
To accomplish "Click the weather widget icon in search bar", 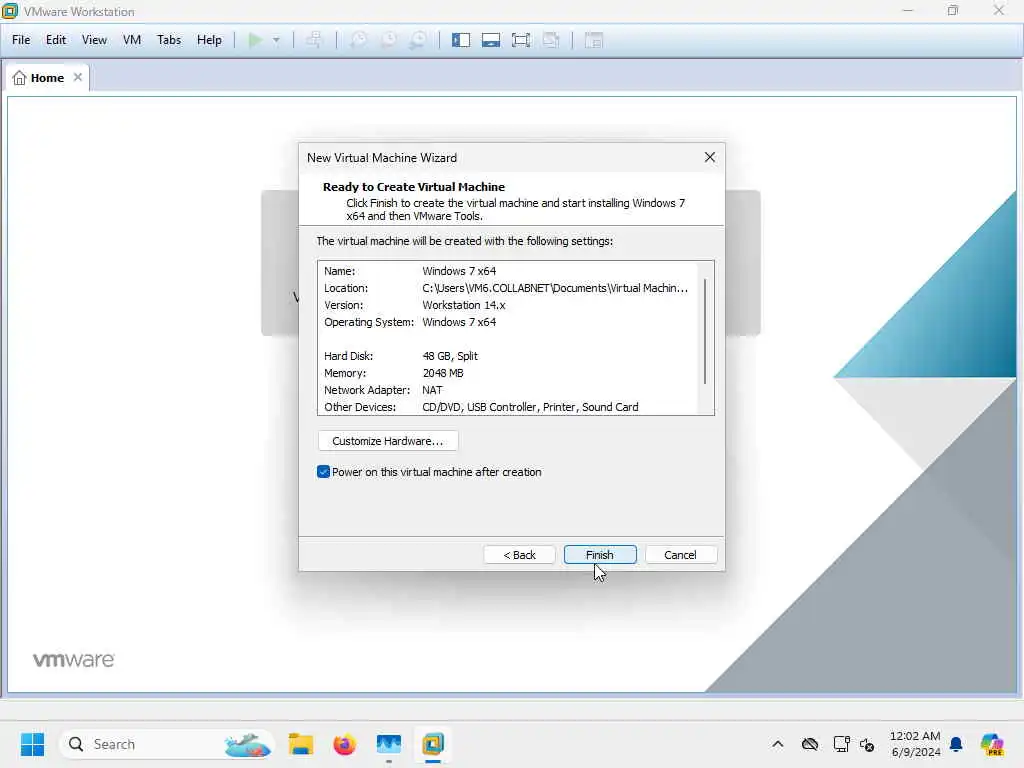I will [x=248, y=744].
